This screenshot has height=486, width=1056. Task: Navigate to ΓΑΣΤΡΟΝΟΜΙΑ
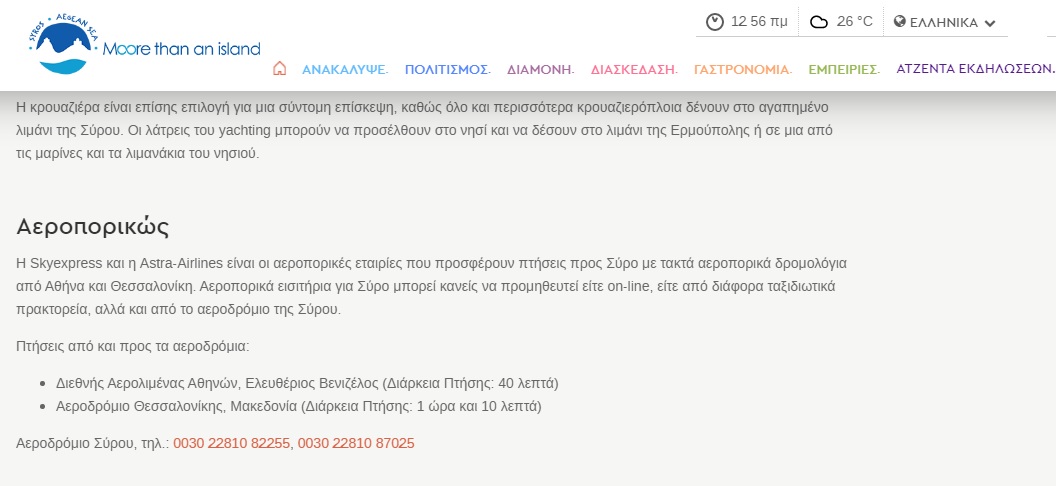click(742, 70)
